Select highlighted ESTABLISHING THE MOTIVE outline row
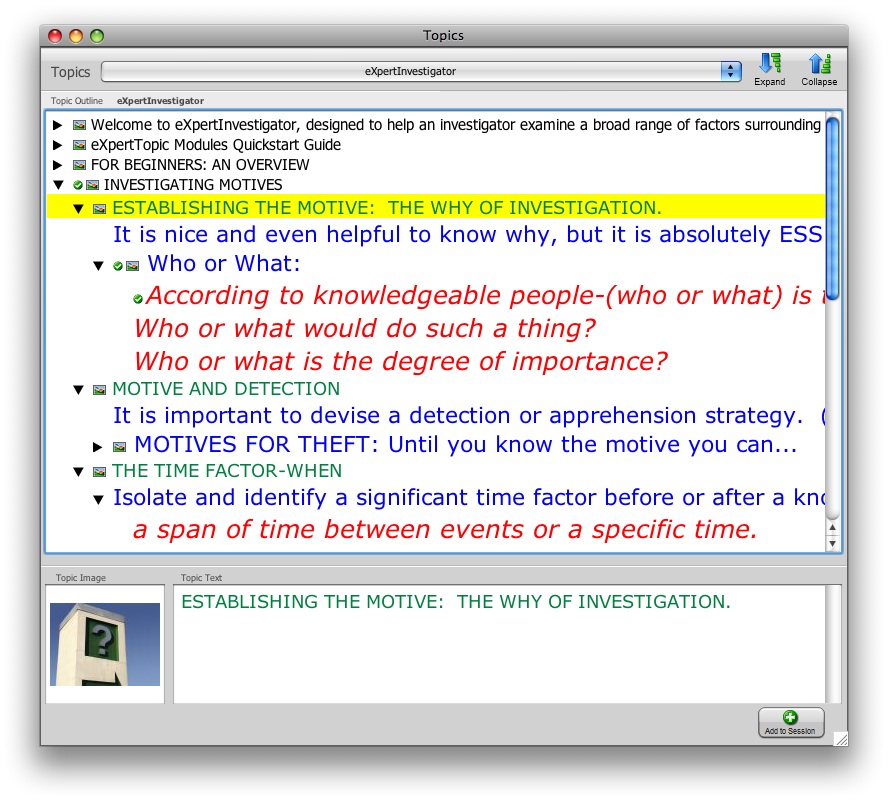Screen dimensions: 888x801 (436, 208)
